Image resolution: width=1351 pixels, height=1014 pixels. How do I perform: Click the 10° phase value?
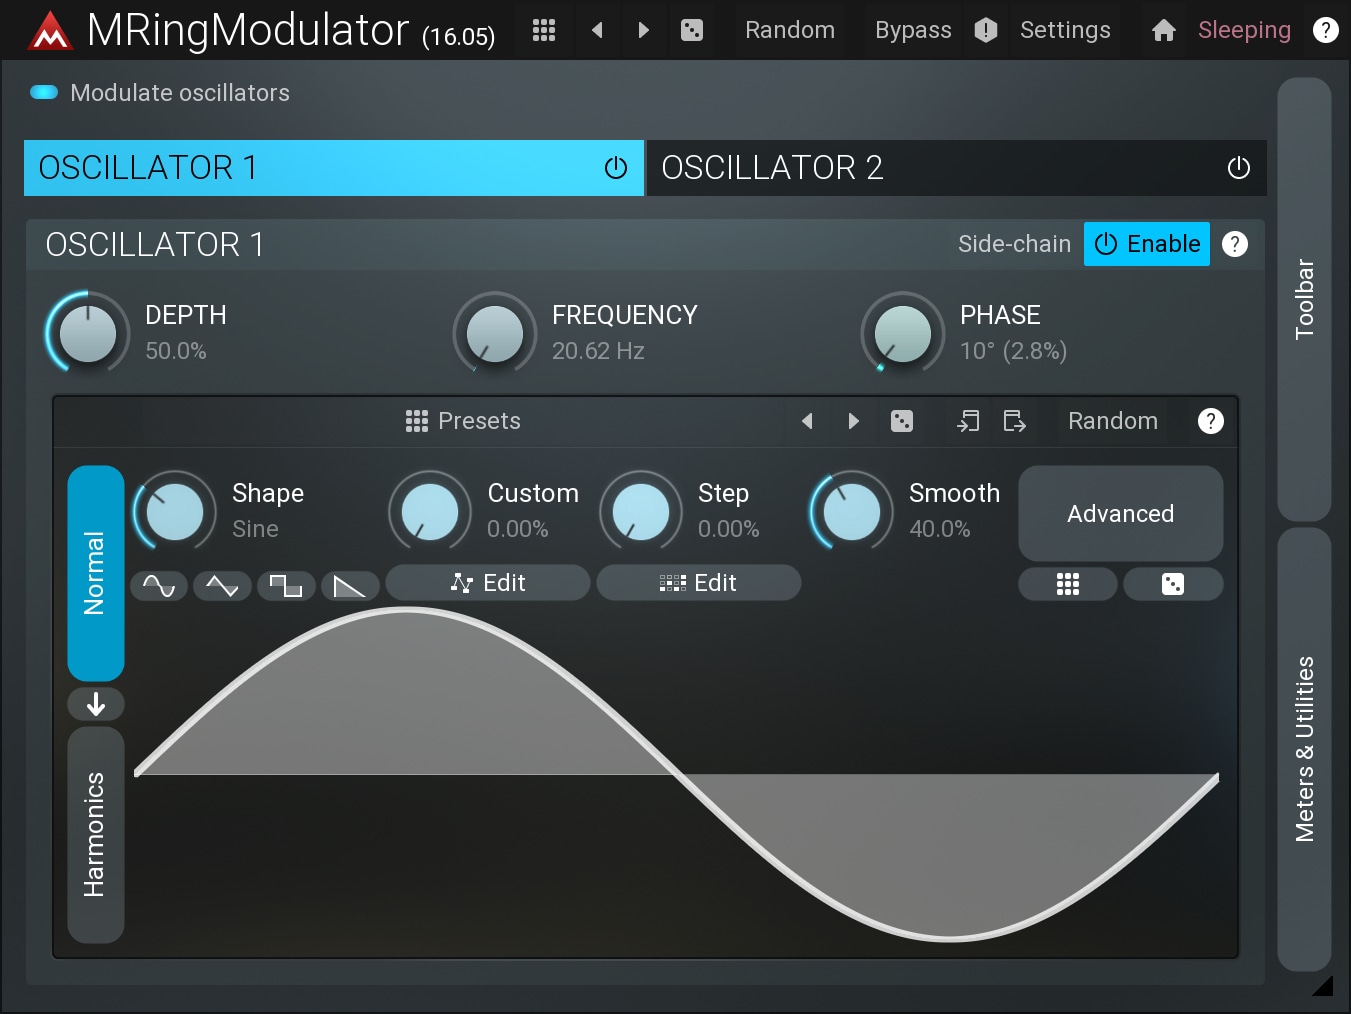point(1013,351)
